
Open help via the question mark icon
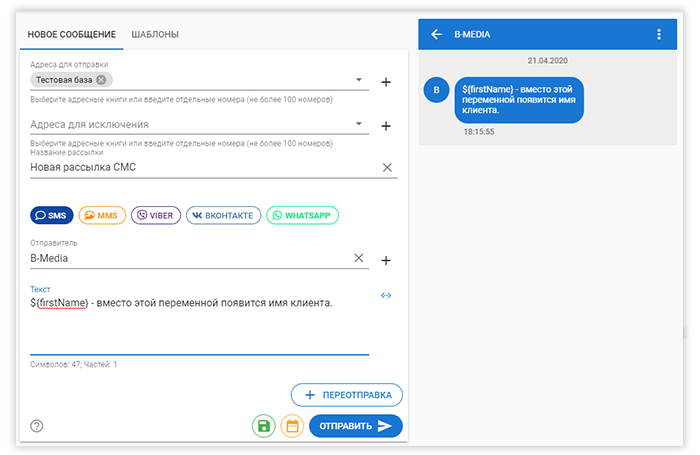pos(37,426)
